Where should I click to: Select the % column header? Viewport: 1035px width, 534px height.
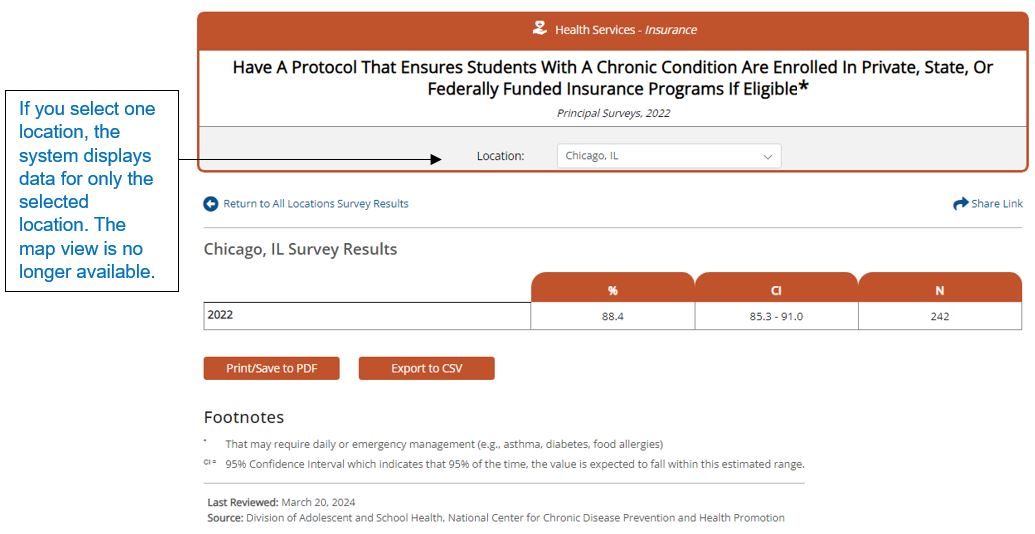coord(613,288)
